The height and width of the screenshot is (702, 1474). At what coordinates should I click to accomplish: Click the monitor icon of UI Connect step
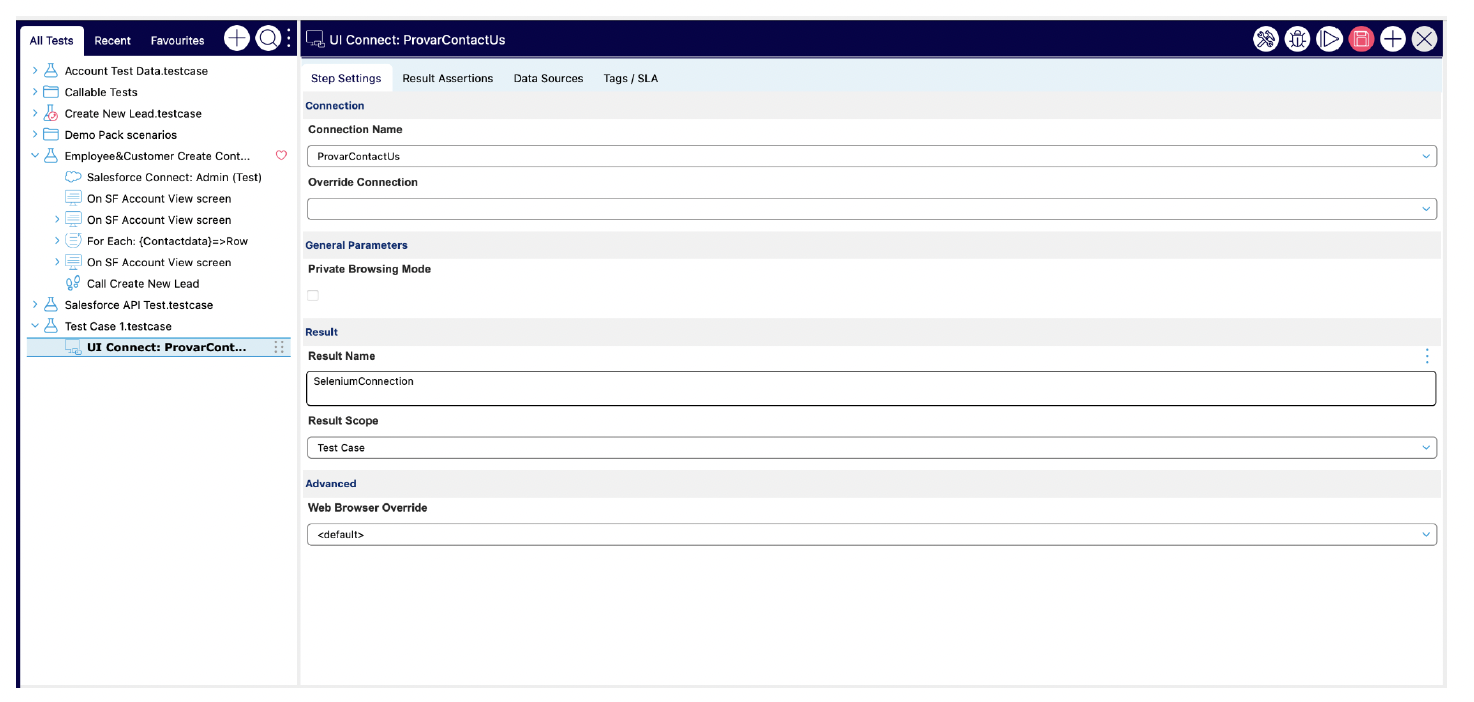(x=73, y=347)
